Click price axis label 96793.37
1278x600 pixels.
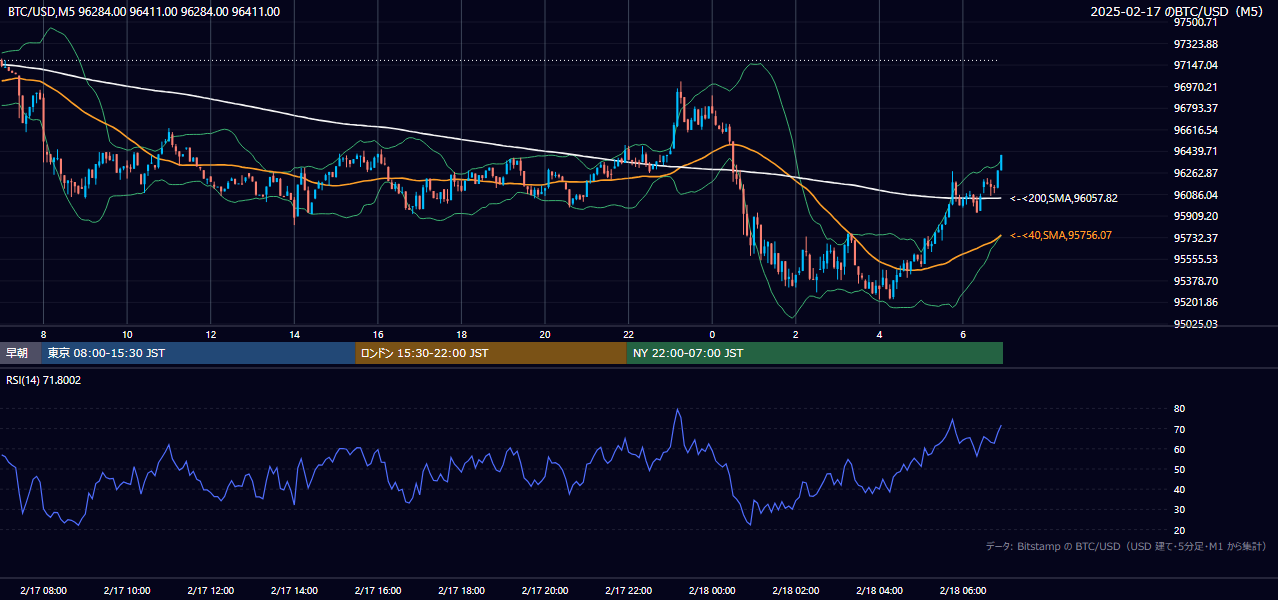click(1196, 108)
